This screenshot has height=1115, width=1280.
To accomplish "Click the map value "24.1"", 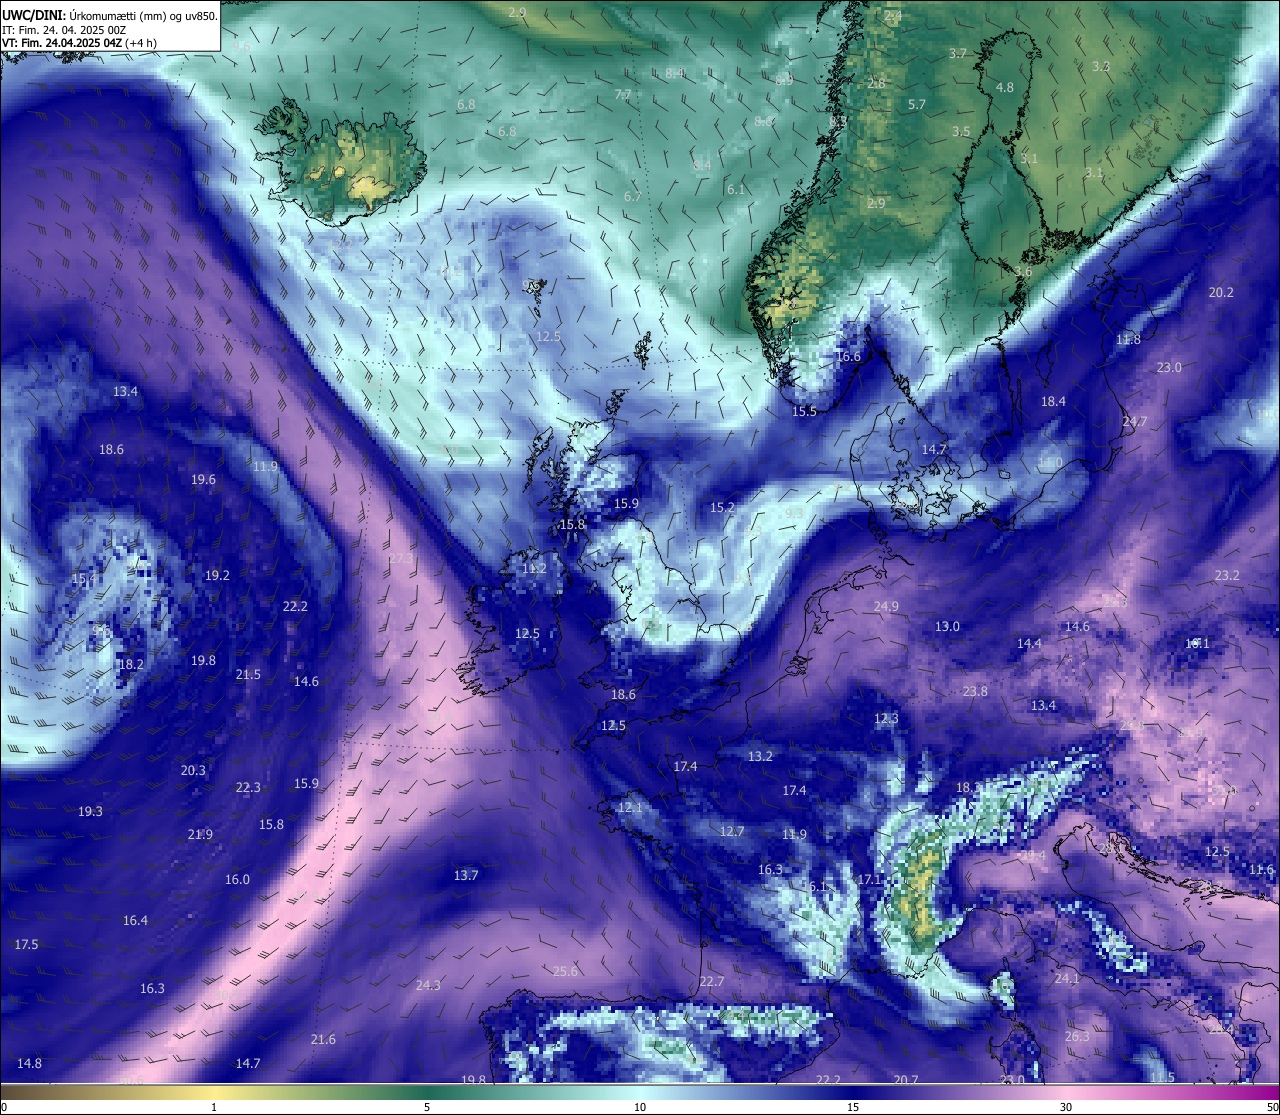I will (x=1067, y=978).
